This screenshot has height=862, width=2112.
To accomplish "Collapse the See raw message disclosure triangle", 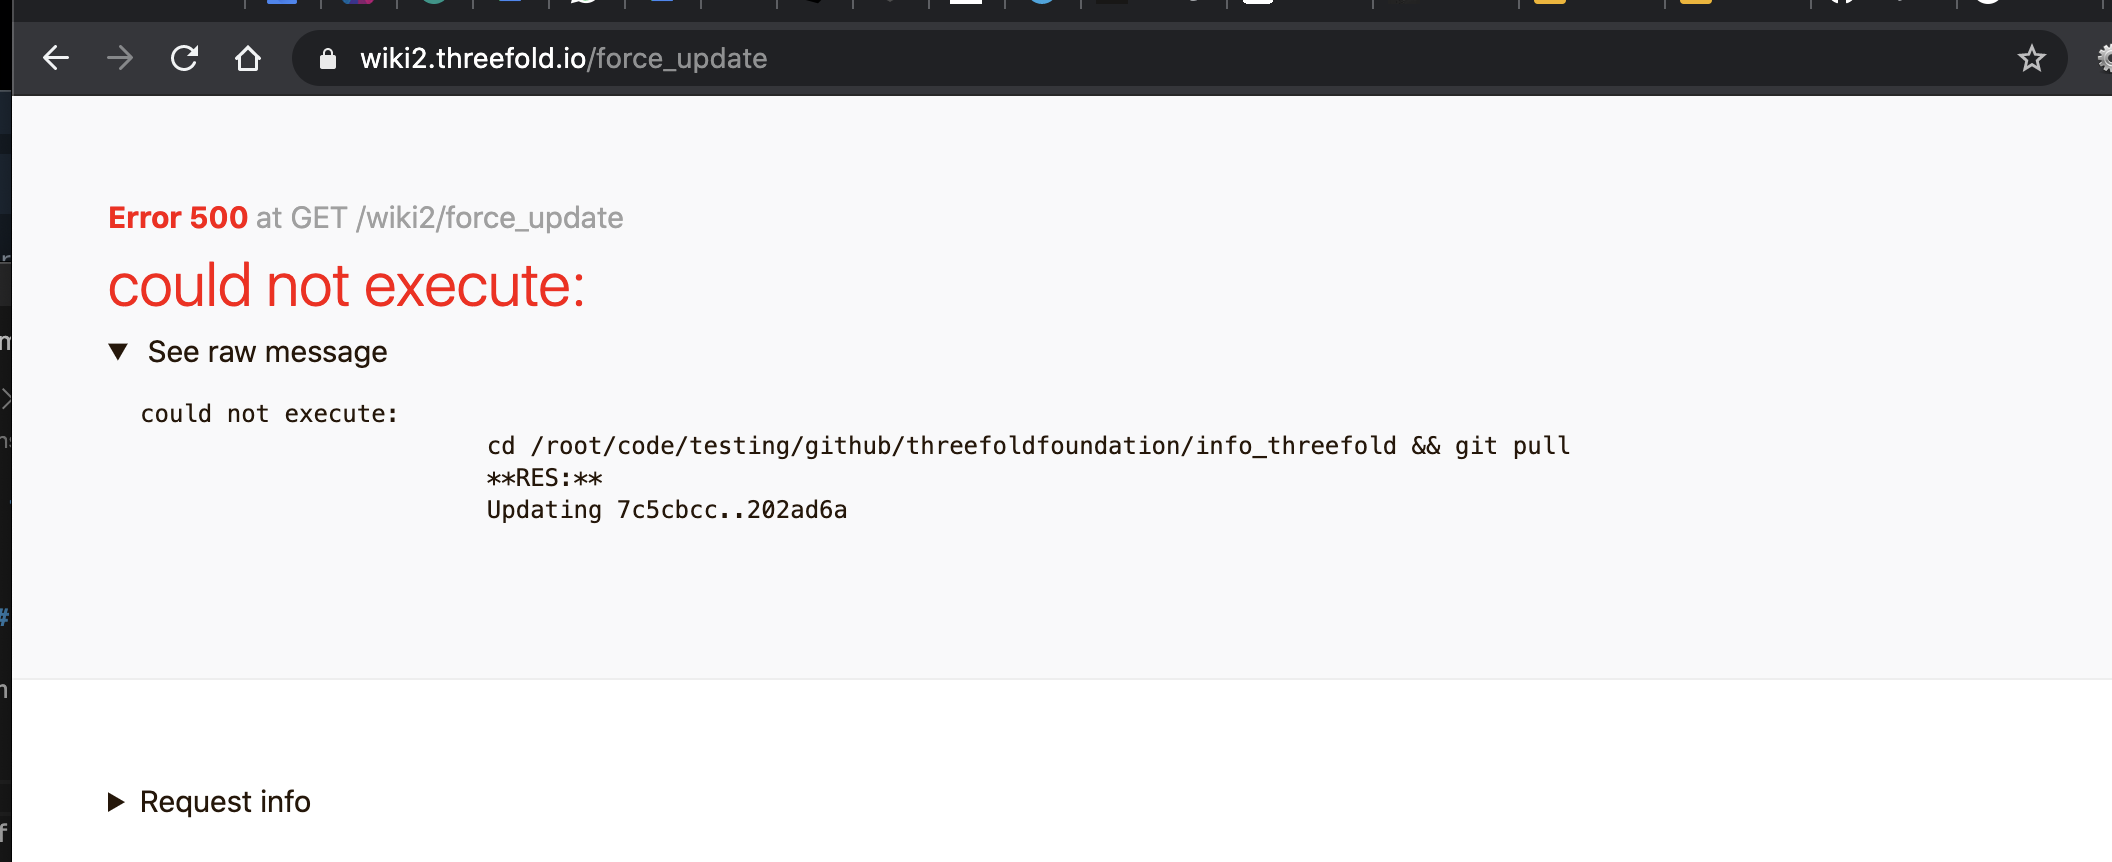I will pyautogui.click(x=119, y=351).
